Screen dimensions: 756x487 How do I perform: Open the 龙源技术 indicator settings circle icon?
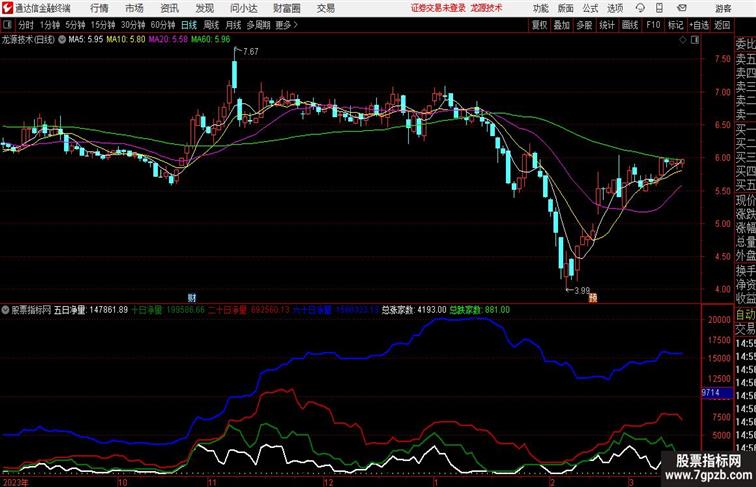pyautogui.click(x=62, y=40)
